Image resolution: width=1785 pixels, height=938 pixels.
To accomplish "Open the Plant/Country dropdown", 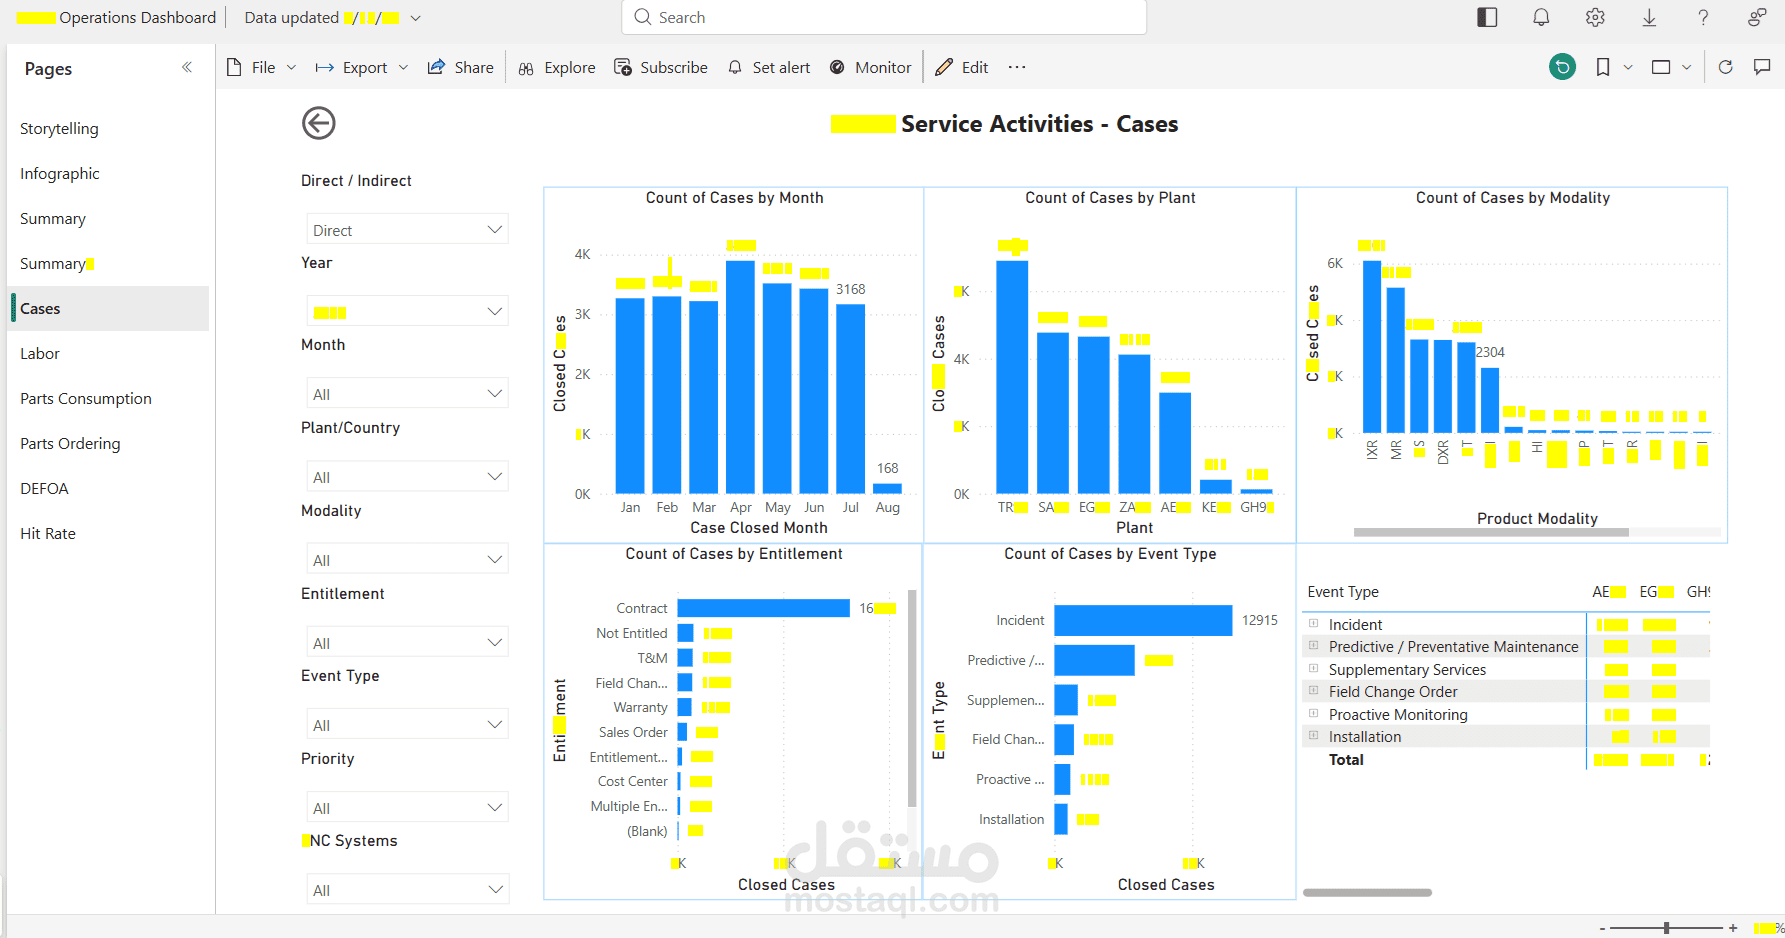I will [407, 477].
